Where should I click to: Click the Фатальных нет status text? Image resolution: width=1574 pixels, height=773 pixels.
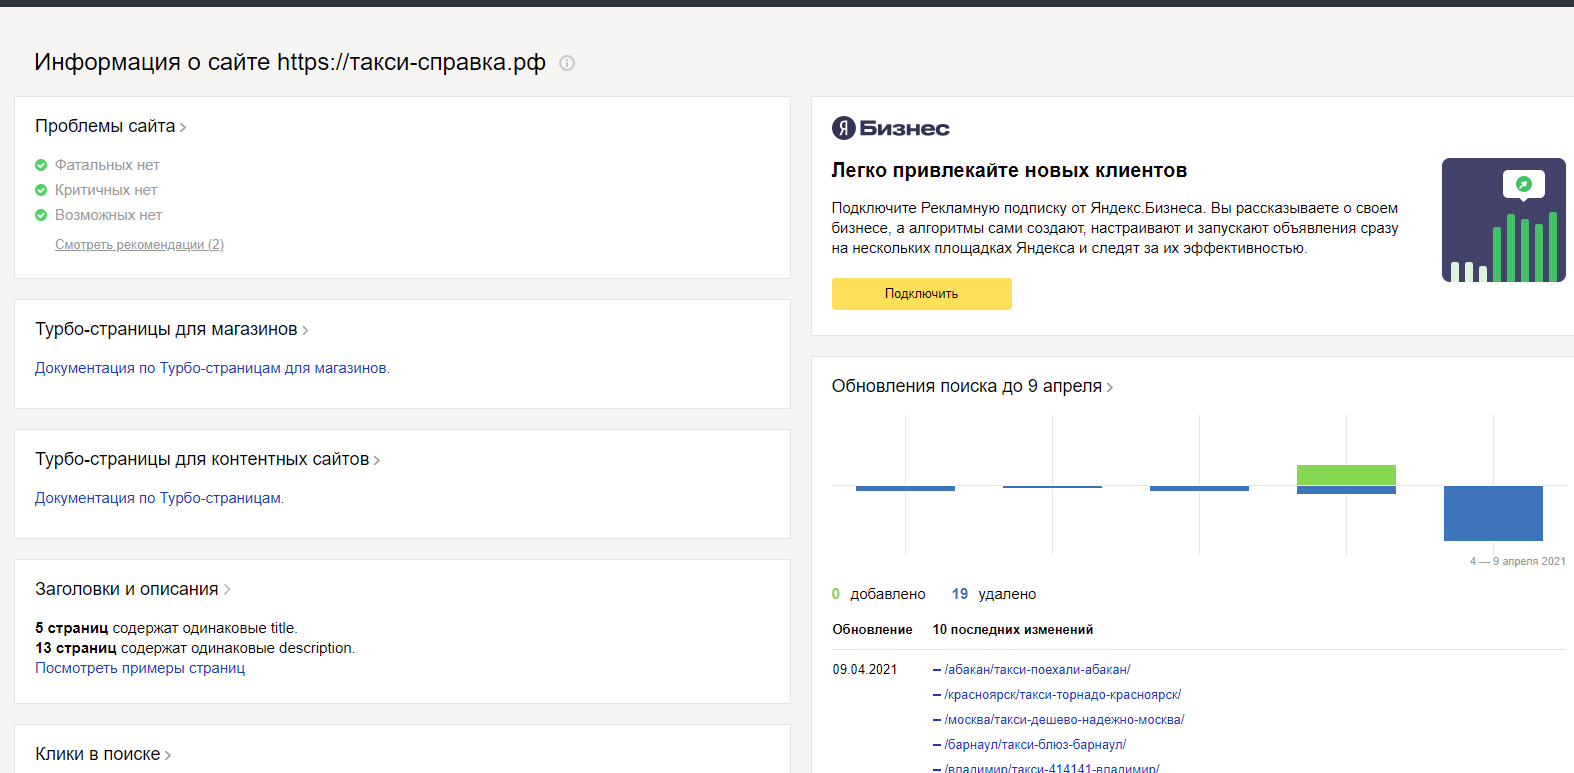coord(107,165)
